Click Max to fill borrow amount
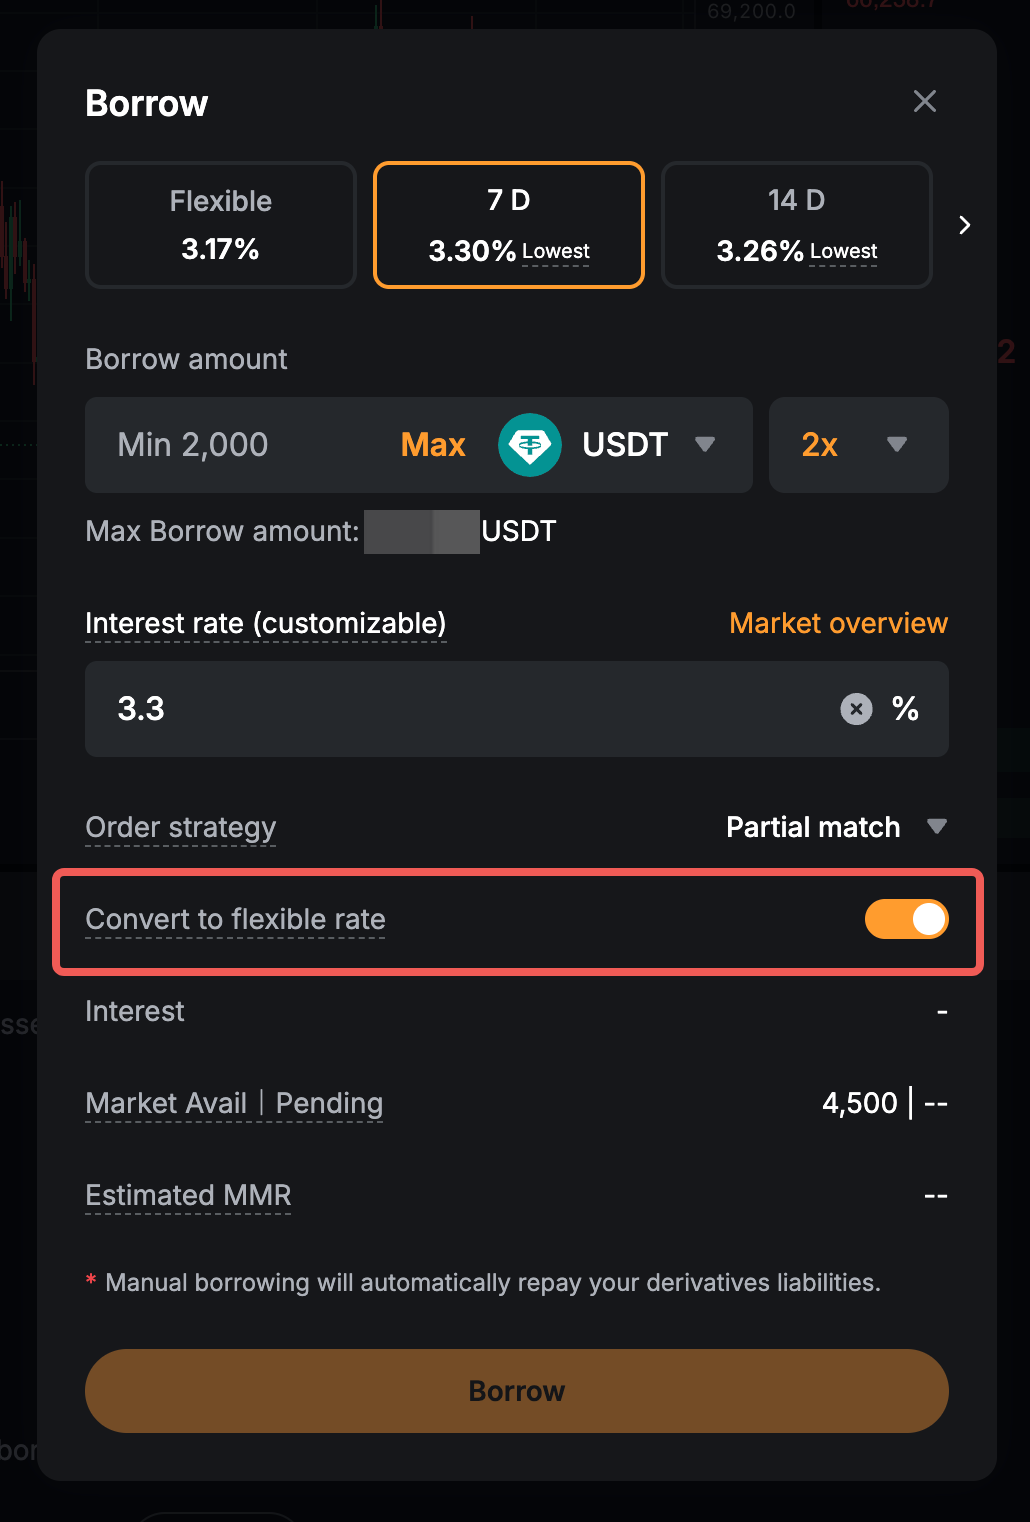The image size is (1030, 1522). tap(433, 445)
